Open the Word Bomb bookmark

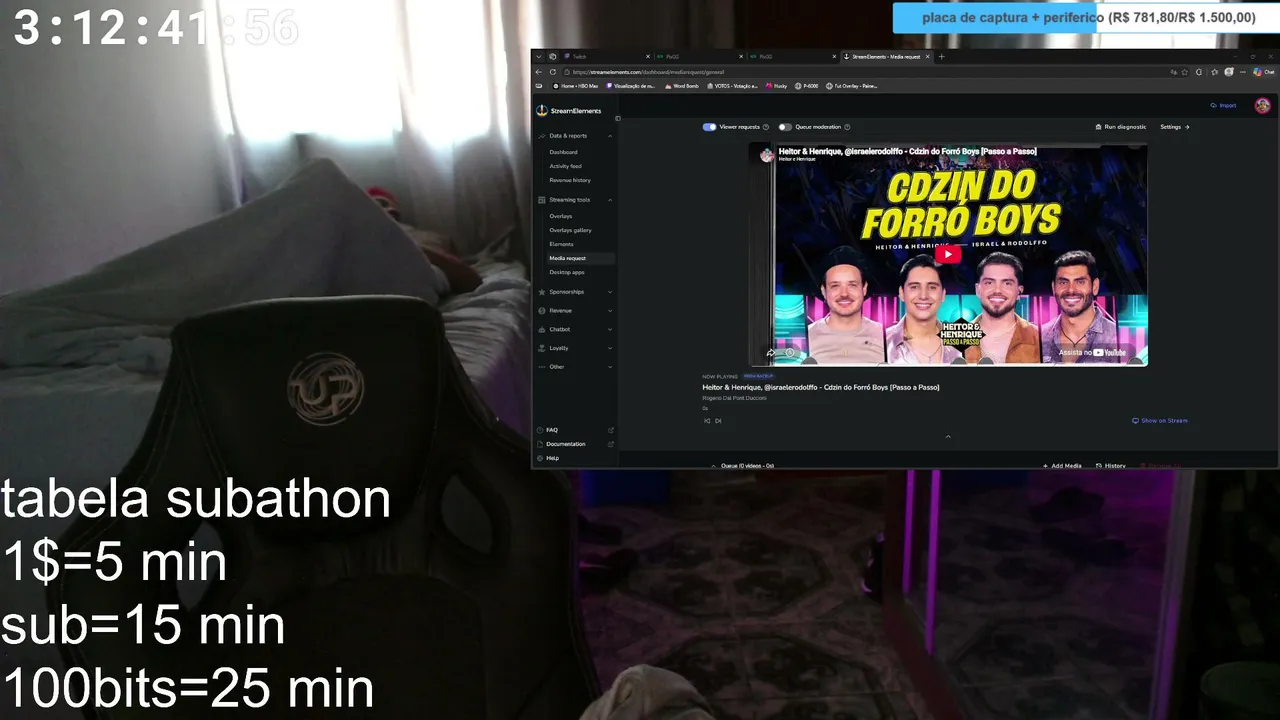pos(681,86)
